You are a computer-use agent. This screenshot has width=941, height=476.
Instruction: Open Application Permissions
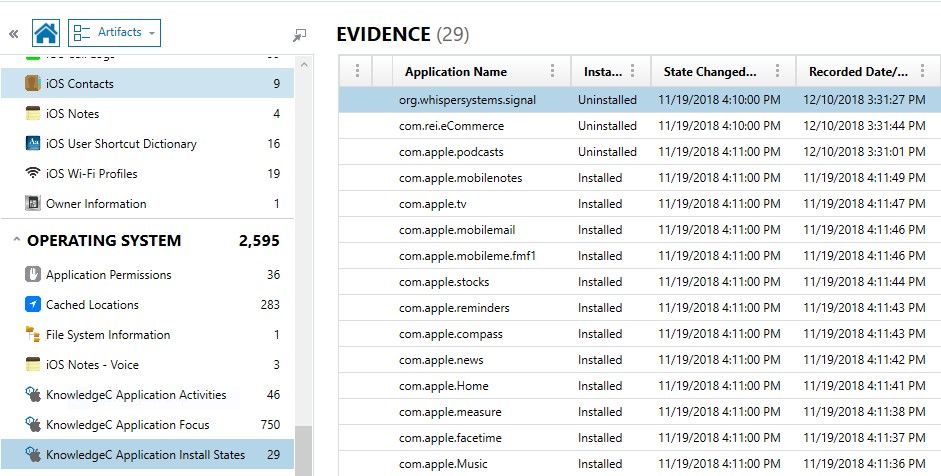tap(147, 275)
